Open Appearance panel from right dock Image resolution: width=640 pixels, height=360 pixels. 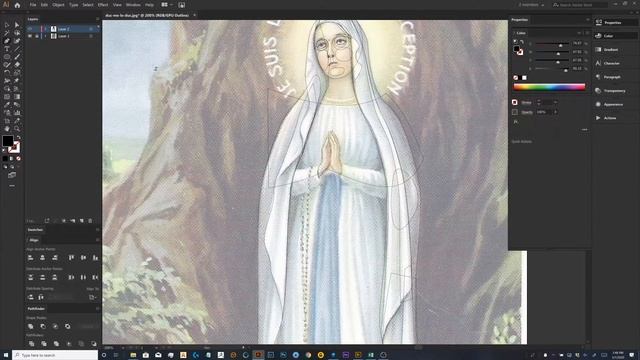[x=613, y=104]
